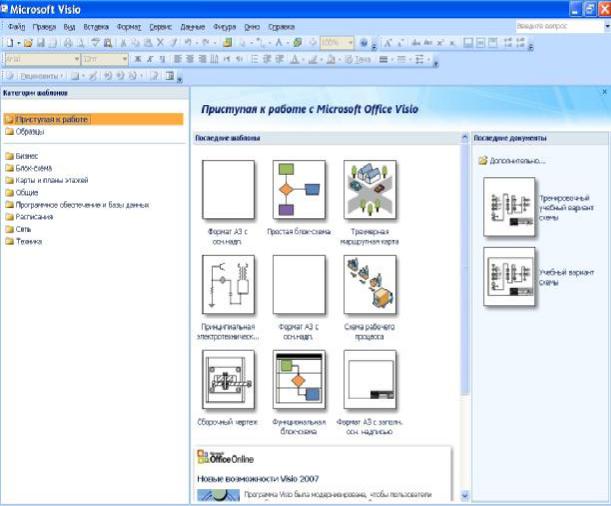The image size is (611, 506).
Task: Click the New document icon
Action: (9, 43)
